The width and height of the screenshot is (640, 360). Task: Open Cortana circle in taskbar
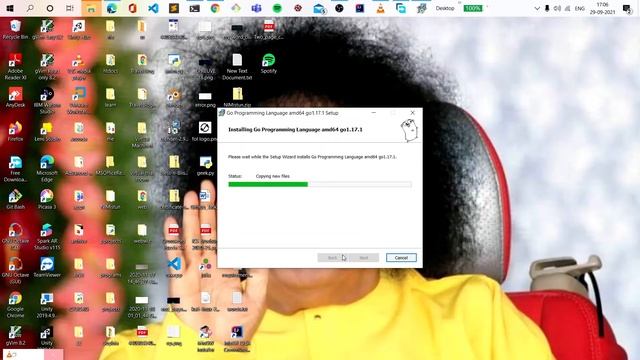click(50, 8)
